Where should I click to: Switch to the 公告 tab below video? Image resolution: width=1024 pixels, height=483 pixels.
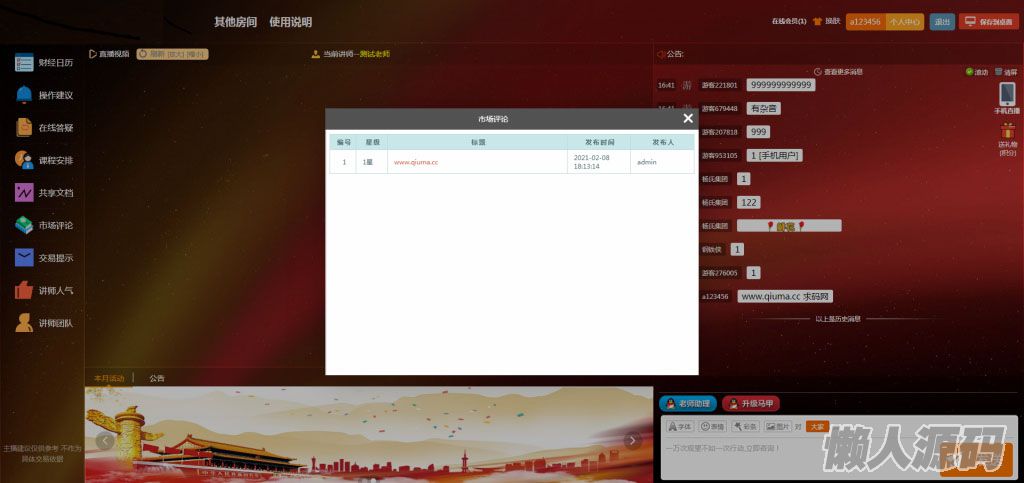[157, 378]
